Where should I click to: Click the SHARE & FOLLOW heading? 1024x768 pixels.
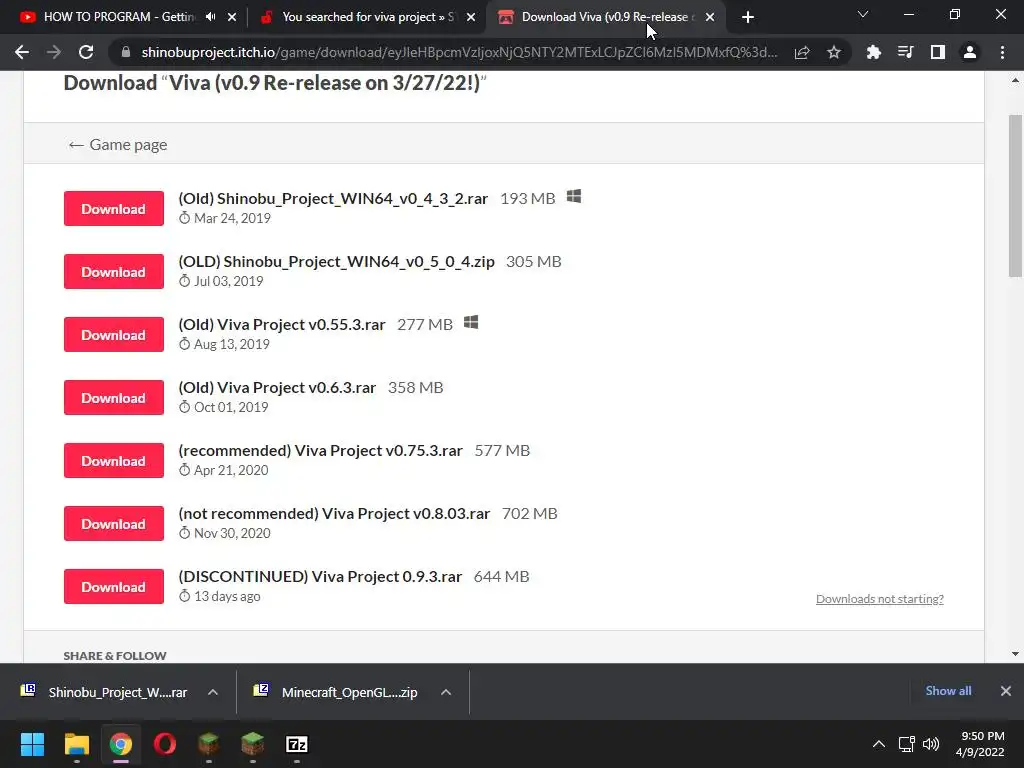coord(115,655)
